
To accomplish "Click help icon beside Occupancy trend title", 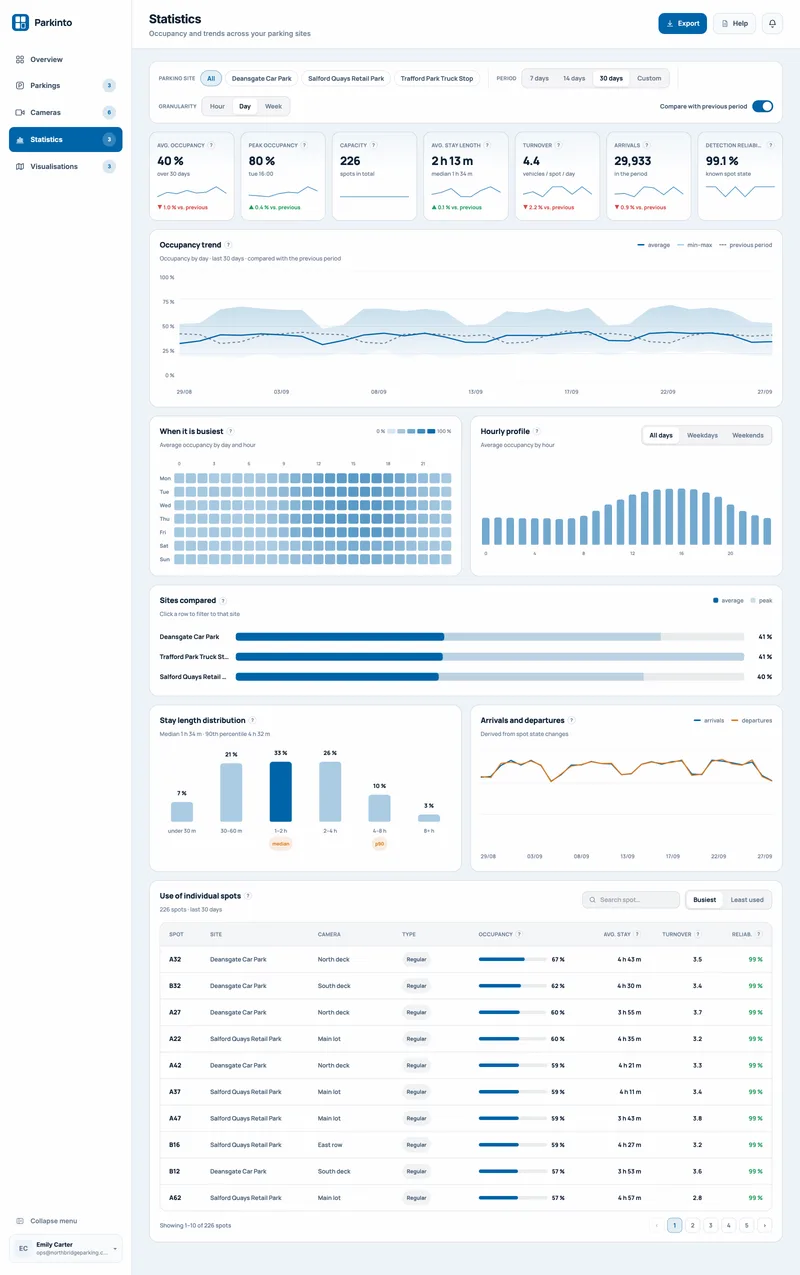I will pos(228,245).
